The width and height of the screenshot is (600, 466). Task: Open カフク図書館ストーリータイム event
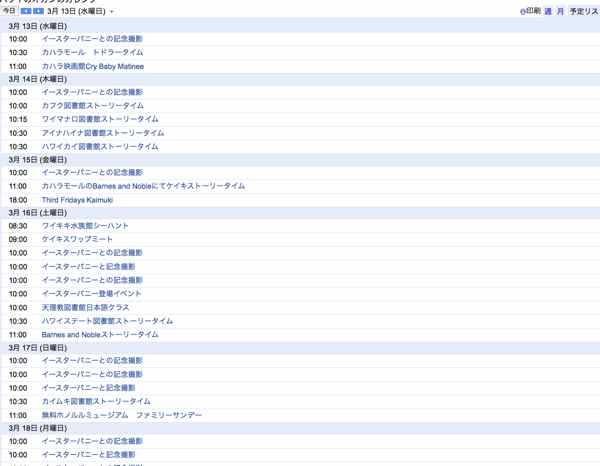point(93,105)
